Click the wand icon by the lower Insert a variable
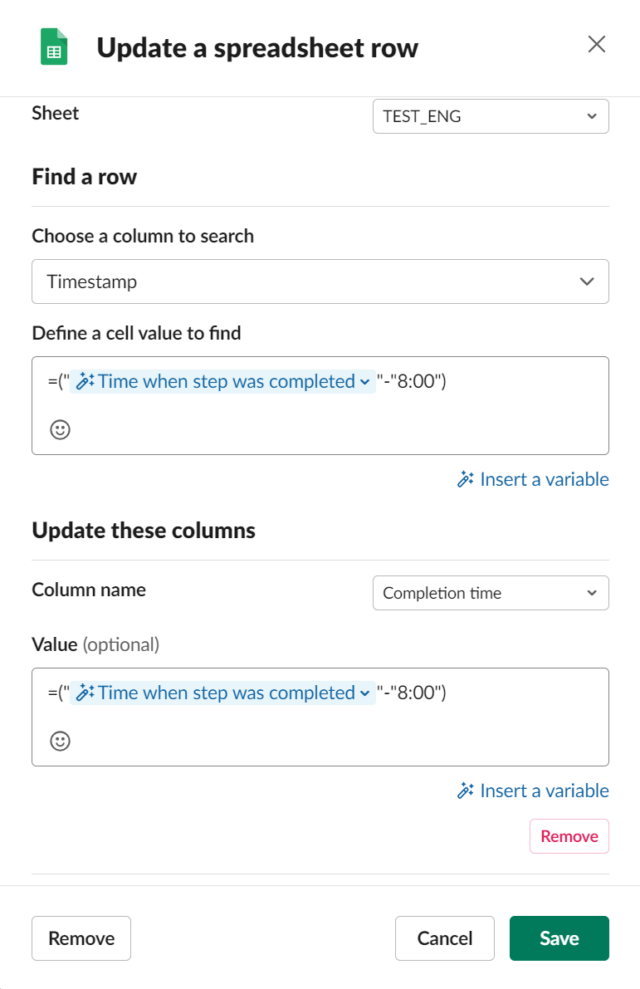Image resolution: width=640 pixels, height=989 pixels. (464, 790)
